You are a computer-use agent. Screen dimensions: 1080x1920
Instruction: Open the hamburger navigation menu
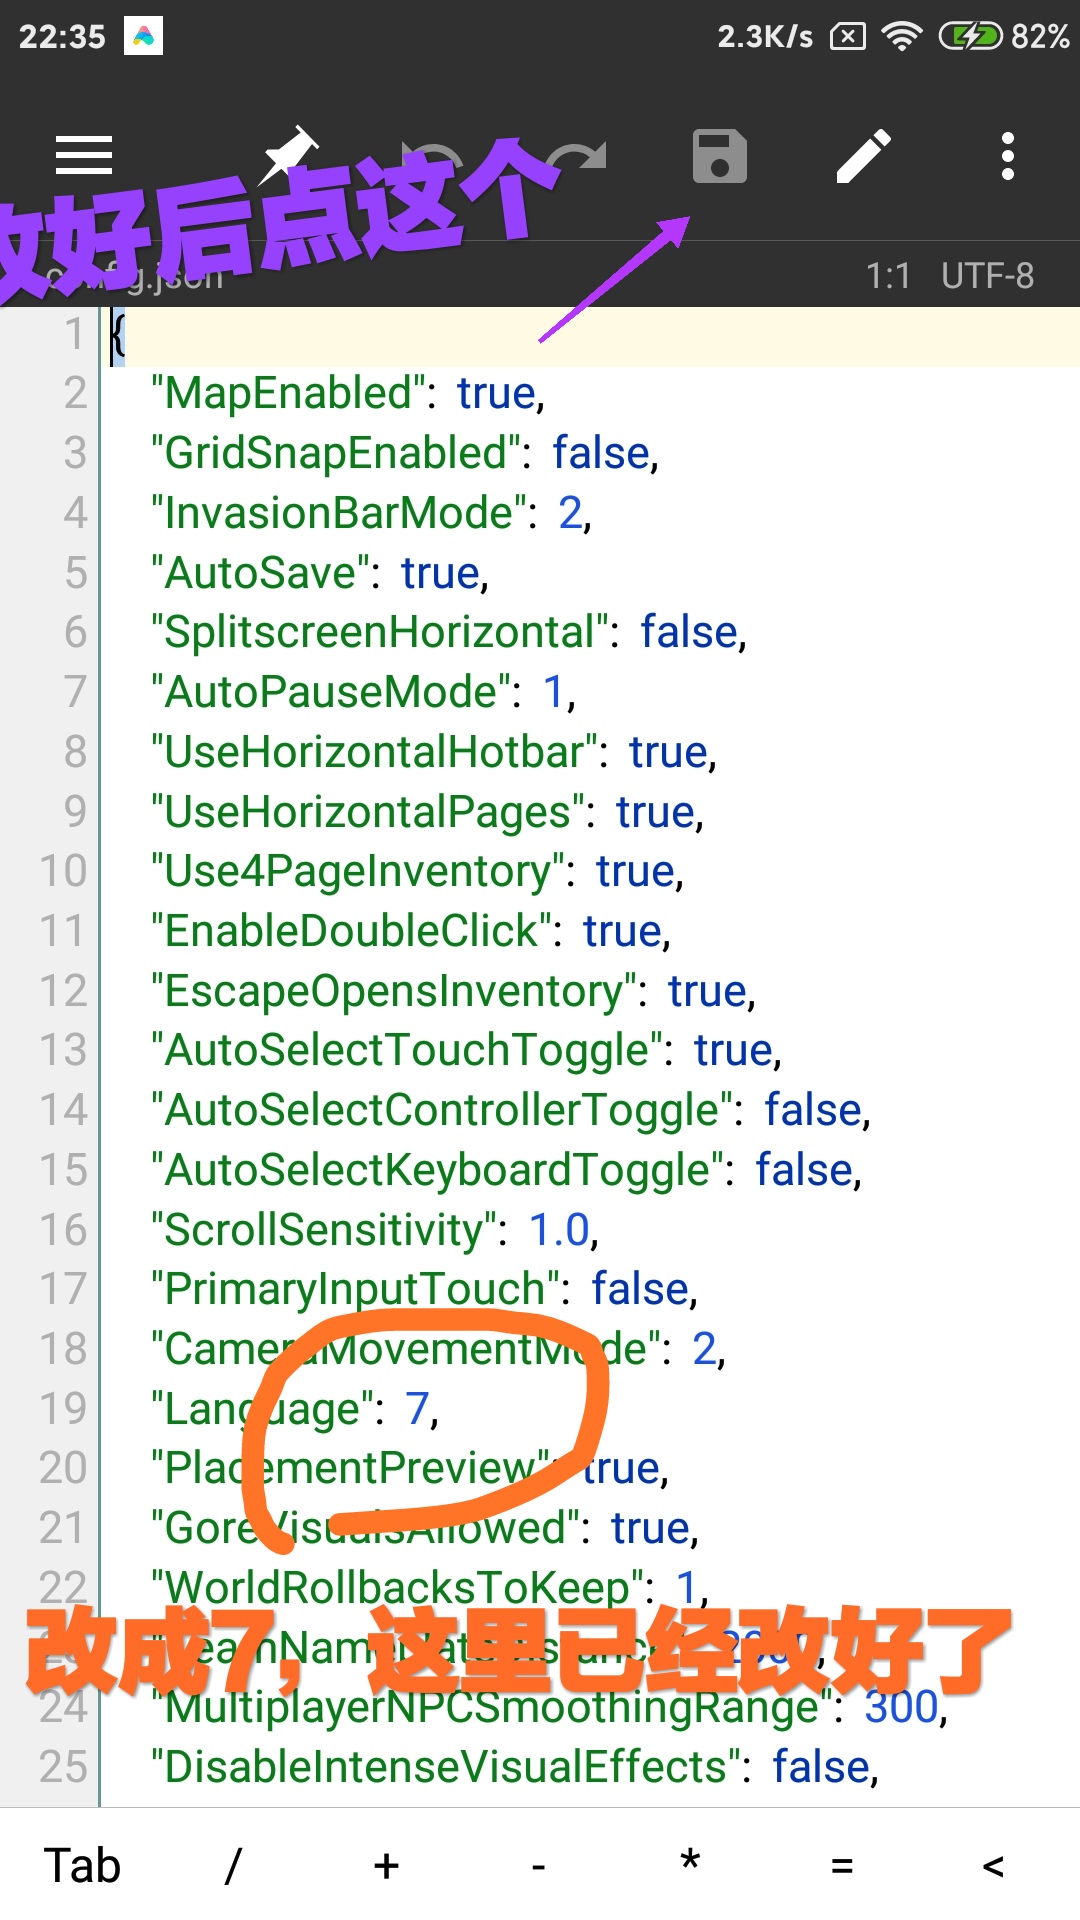pyautogui.click(x=84, y=156)
